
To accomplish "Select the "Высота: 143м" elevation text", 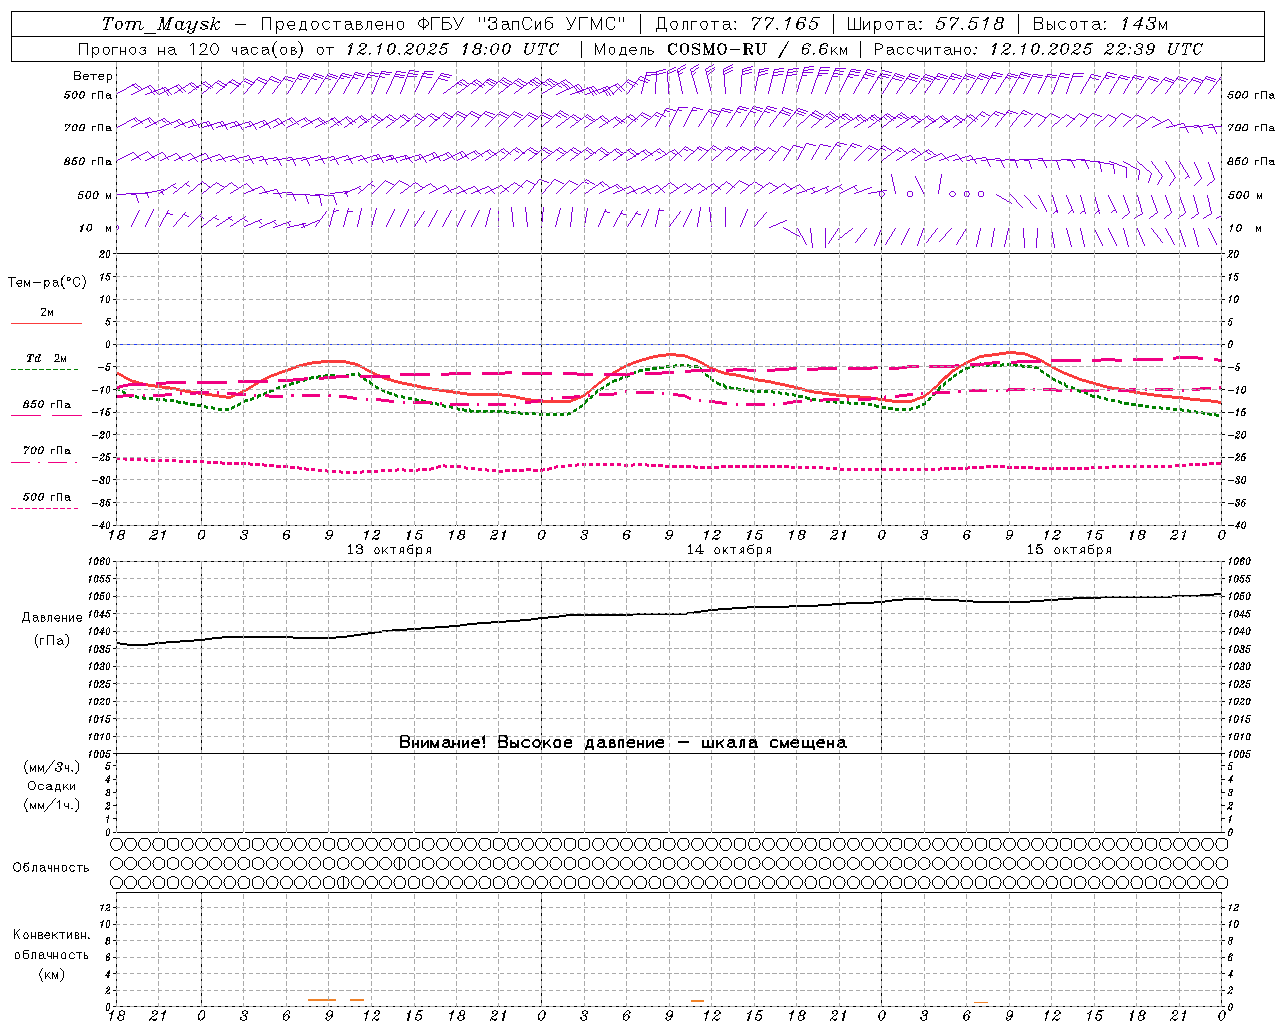I will pyautogui.click(x=1100, y=24).
